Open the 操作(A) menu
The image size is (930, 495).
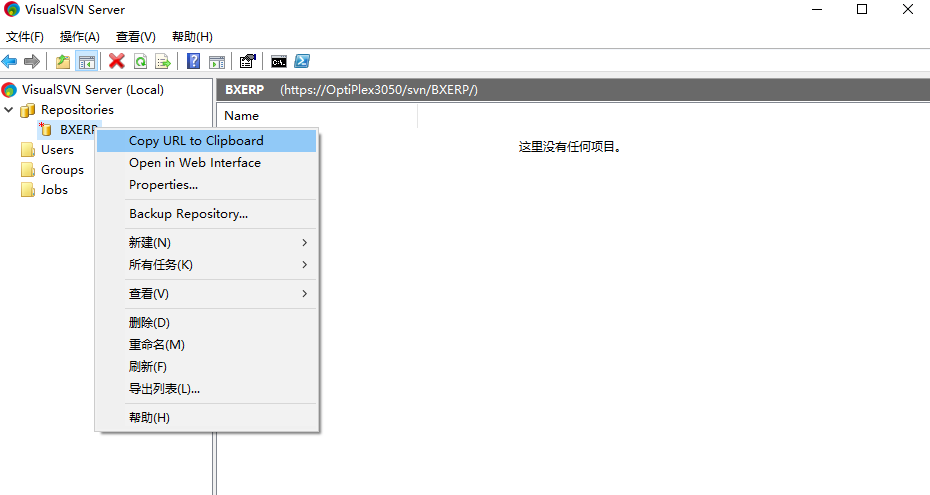(x=79, y=37)
